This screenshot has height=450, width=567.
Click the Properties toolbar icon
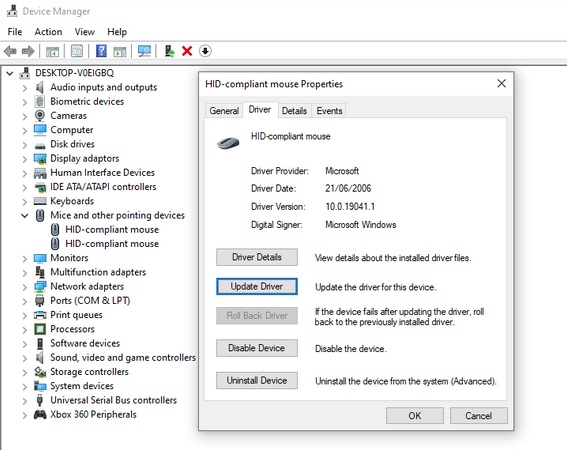77,51
